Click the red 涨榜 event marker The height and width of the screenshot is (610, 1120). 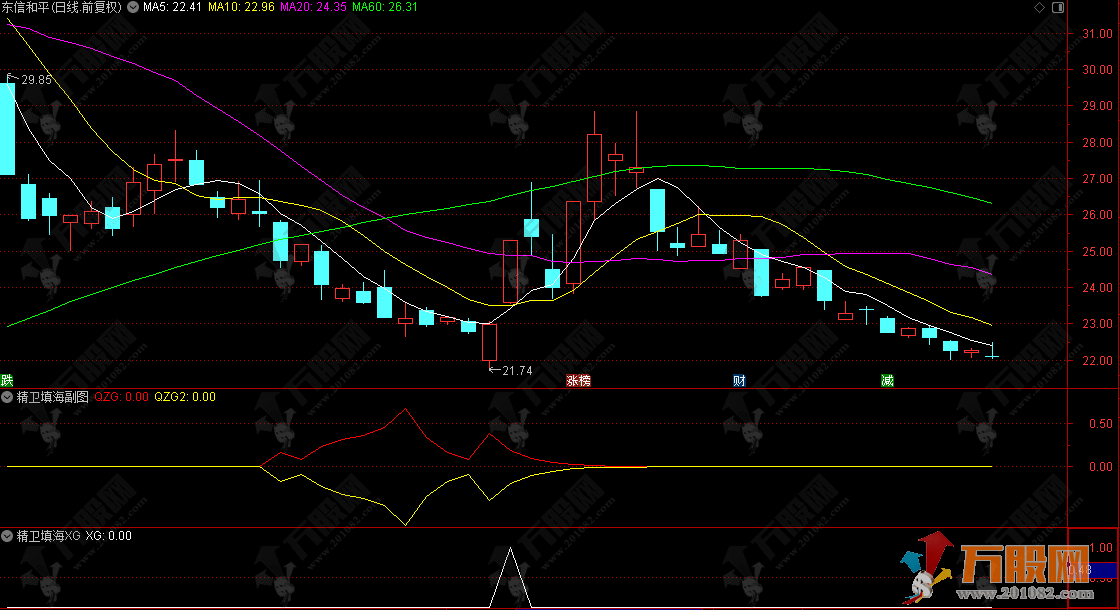[578, 380]
